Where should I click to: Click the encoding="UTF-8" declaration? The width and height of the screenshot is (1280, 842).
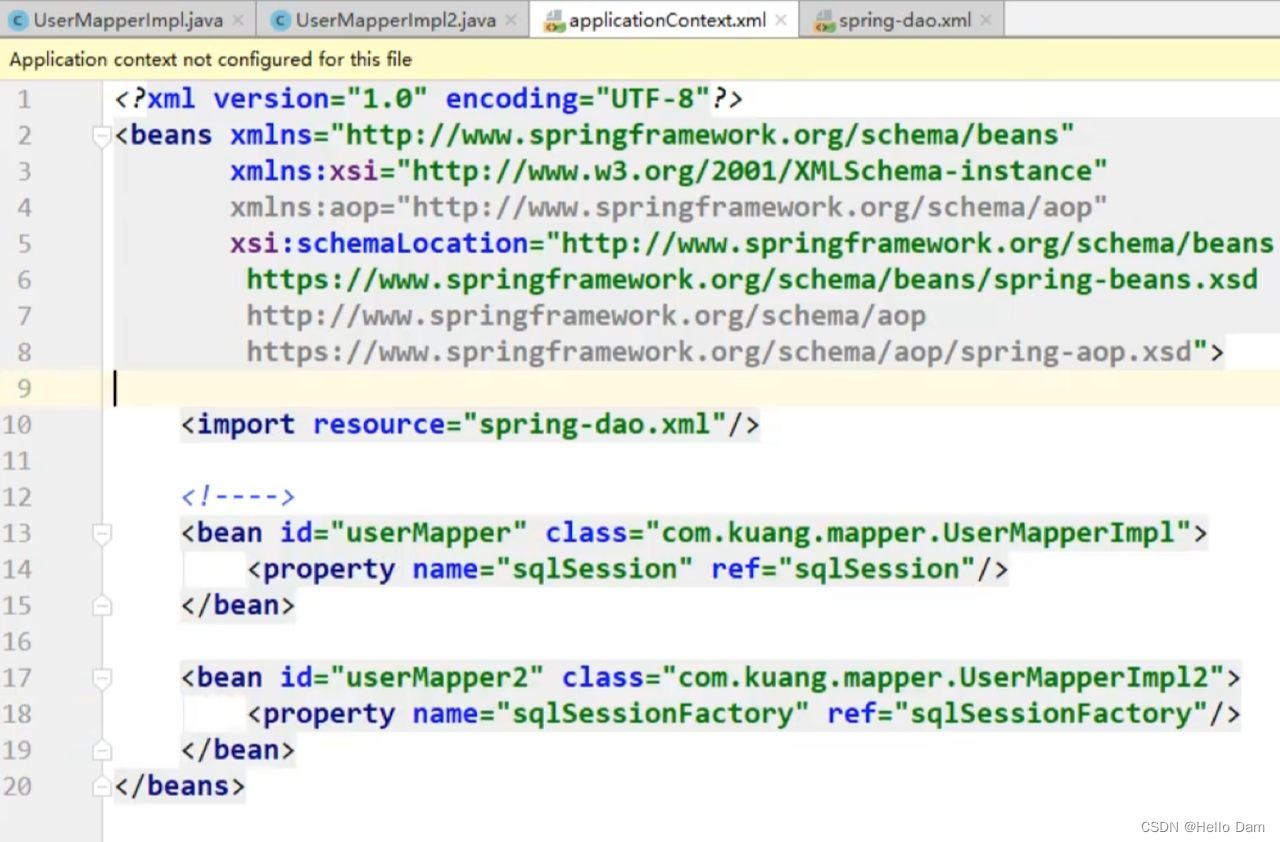pos(578,99)
